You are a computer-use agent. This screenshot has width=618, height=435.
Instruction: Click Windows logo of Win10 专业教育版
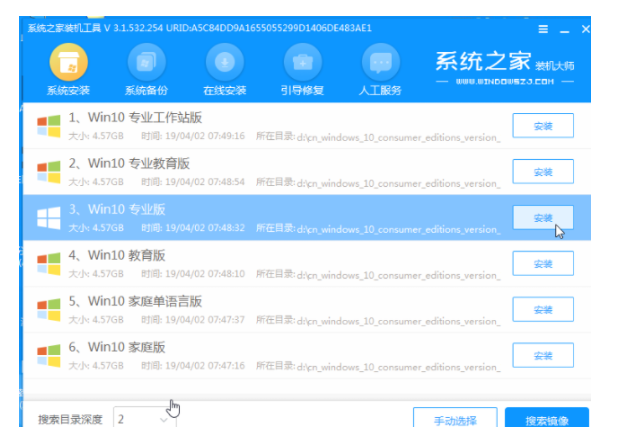tap(49, 172)
